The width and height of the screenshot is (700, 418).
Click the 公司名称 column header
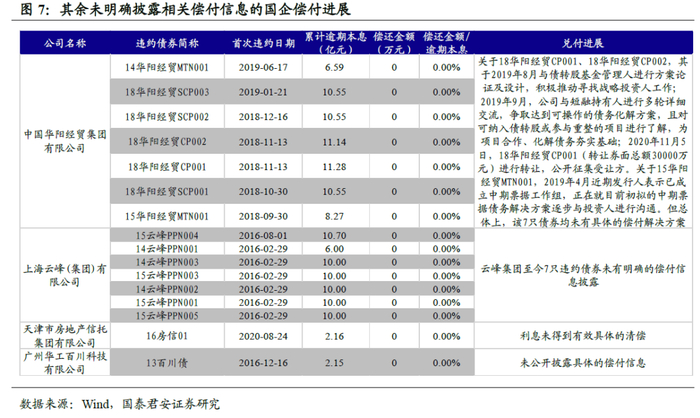65,43
